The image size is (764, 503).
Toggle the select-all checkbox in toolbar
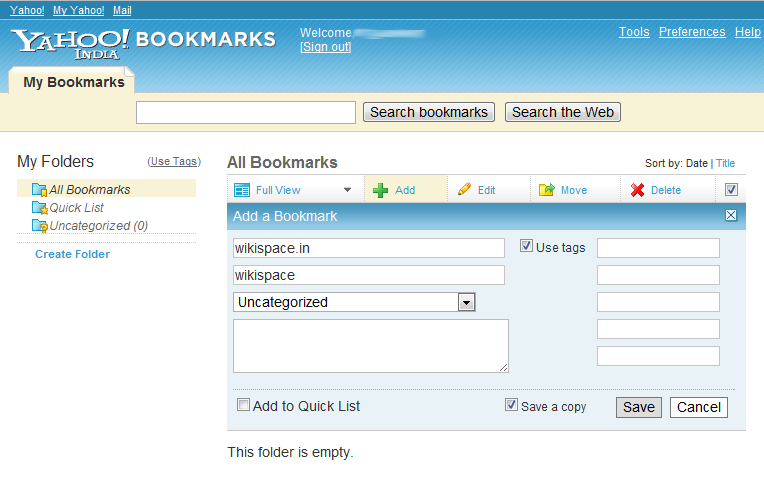[731, 190]
